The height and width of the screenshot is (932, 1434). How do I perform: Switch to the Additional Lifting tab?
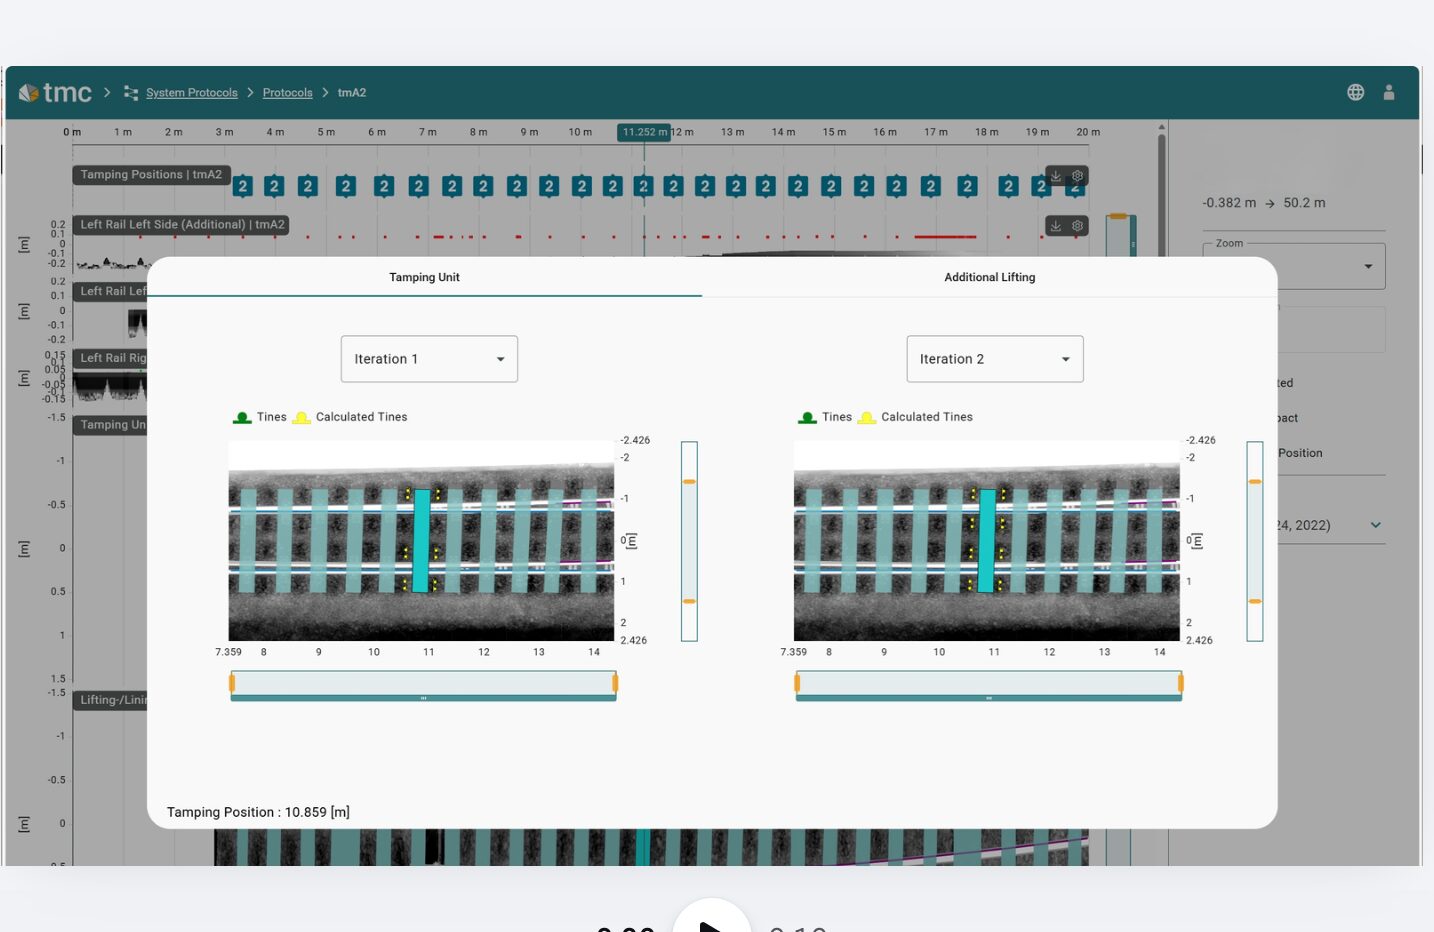click(x=989, y=277)
